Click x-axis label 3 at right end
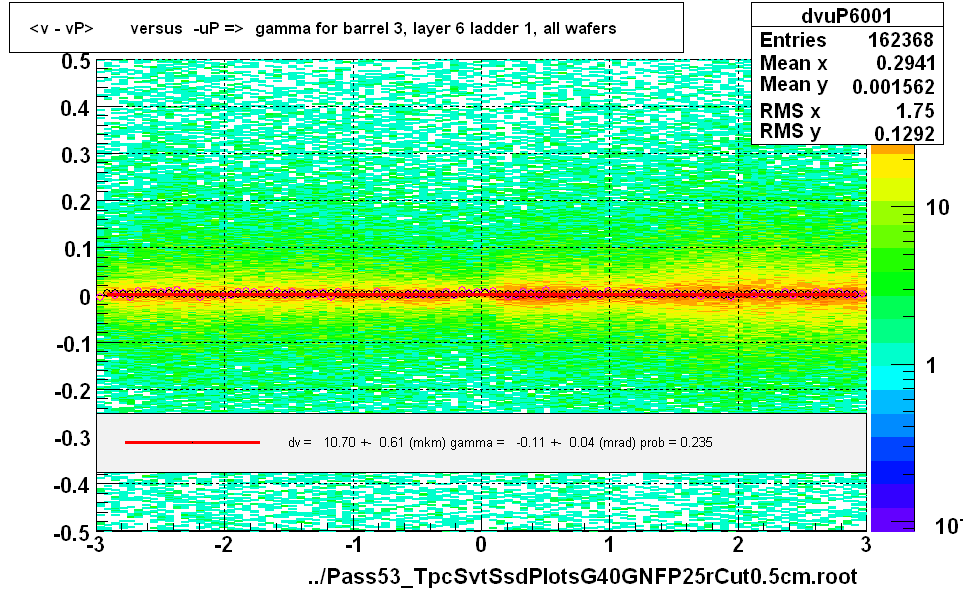963x590 pixels. (865, 545)
